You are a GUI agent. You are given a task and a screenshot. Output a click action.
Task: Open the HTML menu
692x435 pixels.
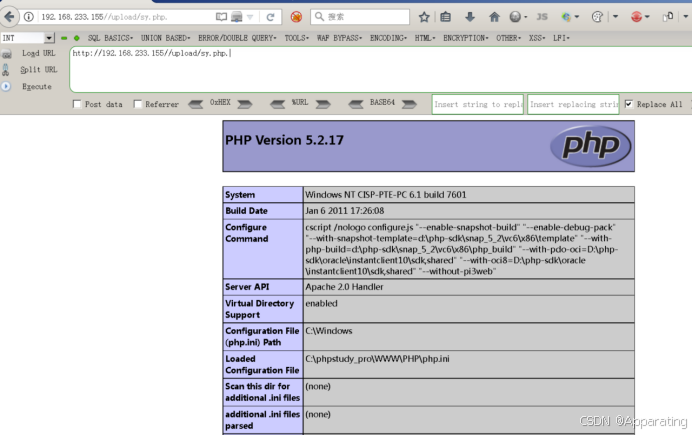(x=425, y=38)
